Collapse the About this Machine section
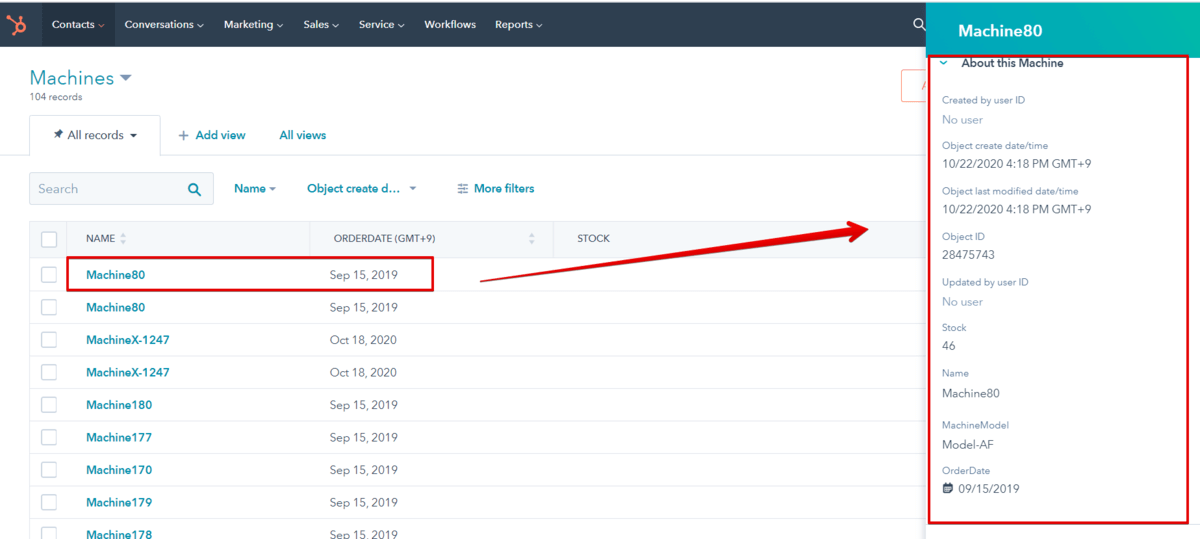The image size is (1200, 539). [x=944, y=63]
